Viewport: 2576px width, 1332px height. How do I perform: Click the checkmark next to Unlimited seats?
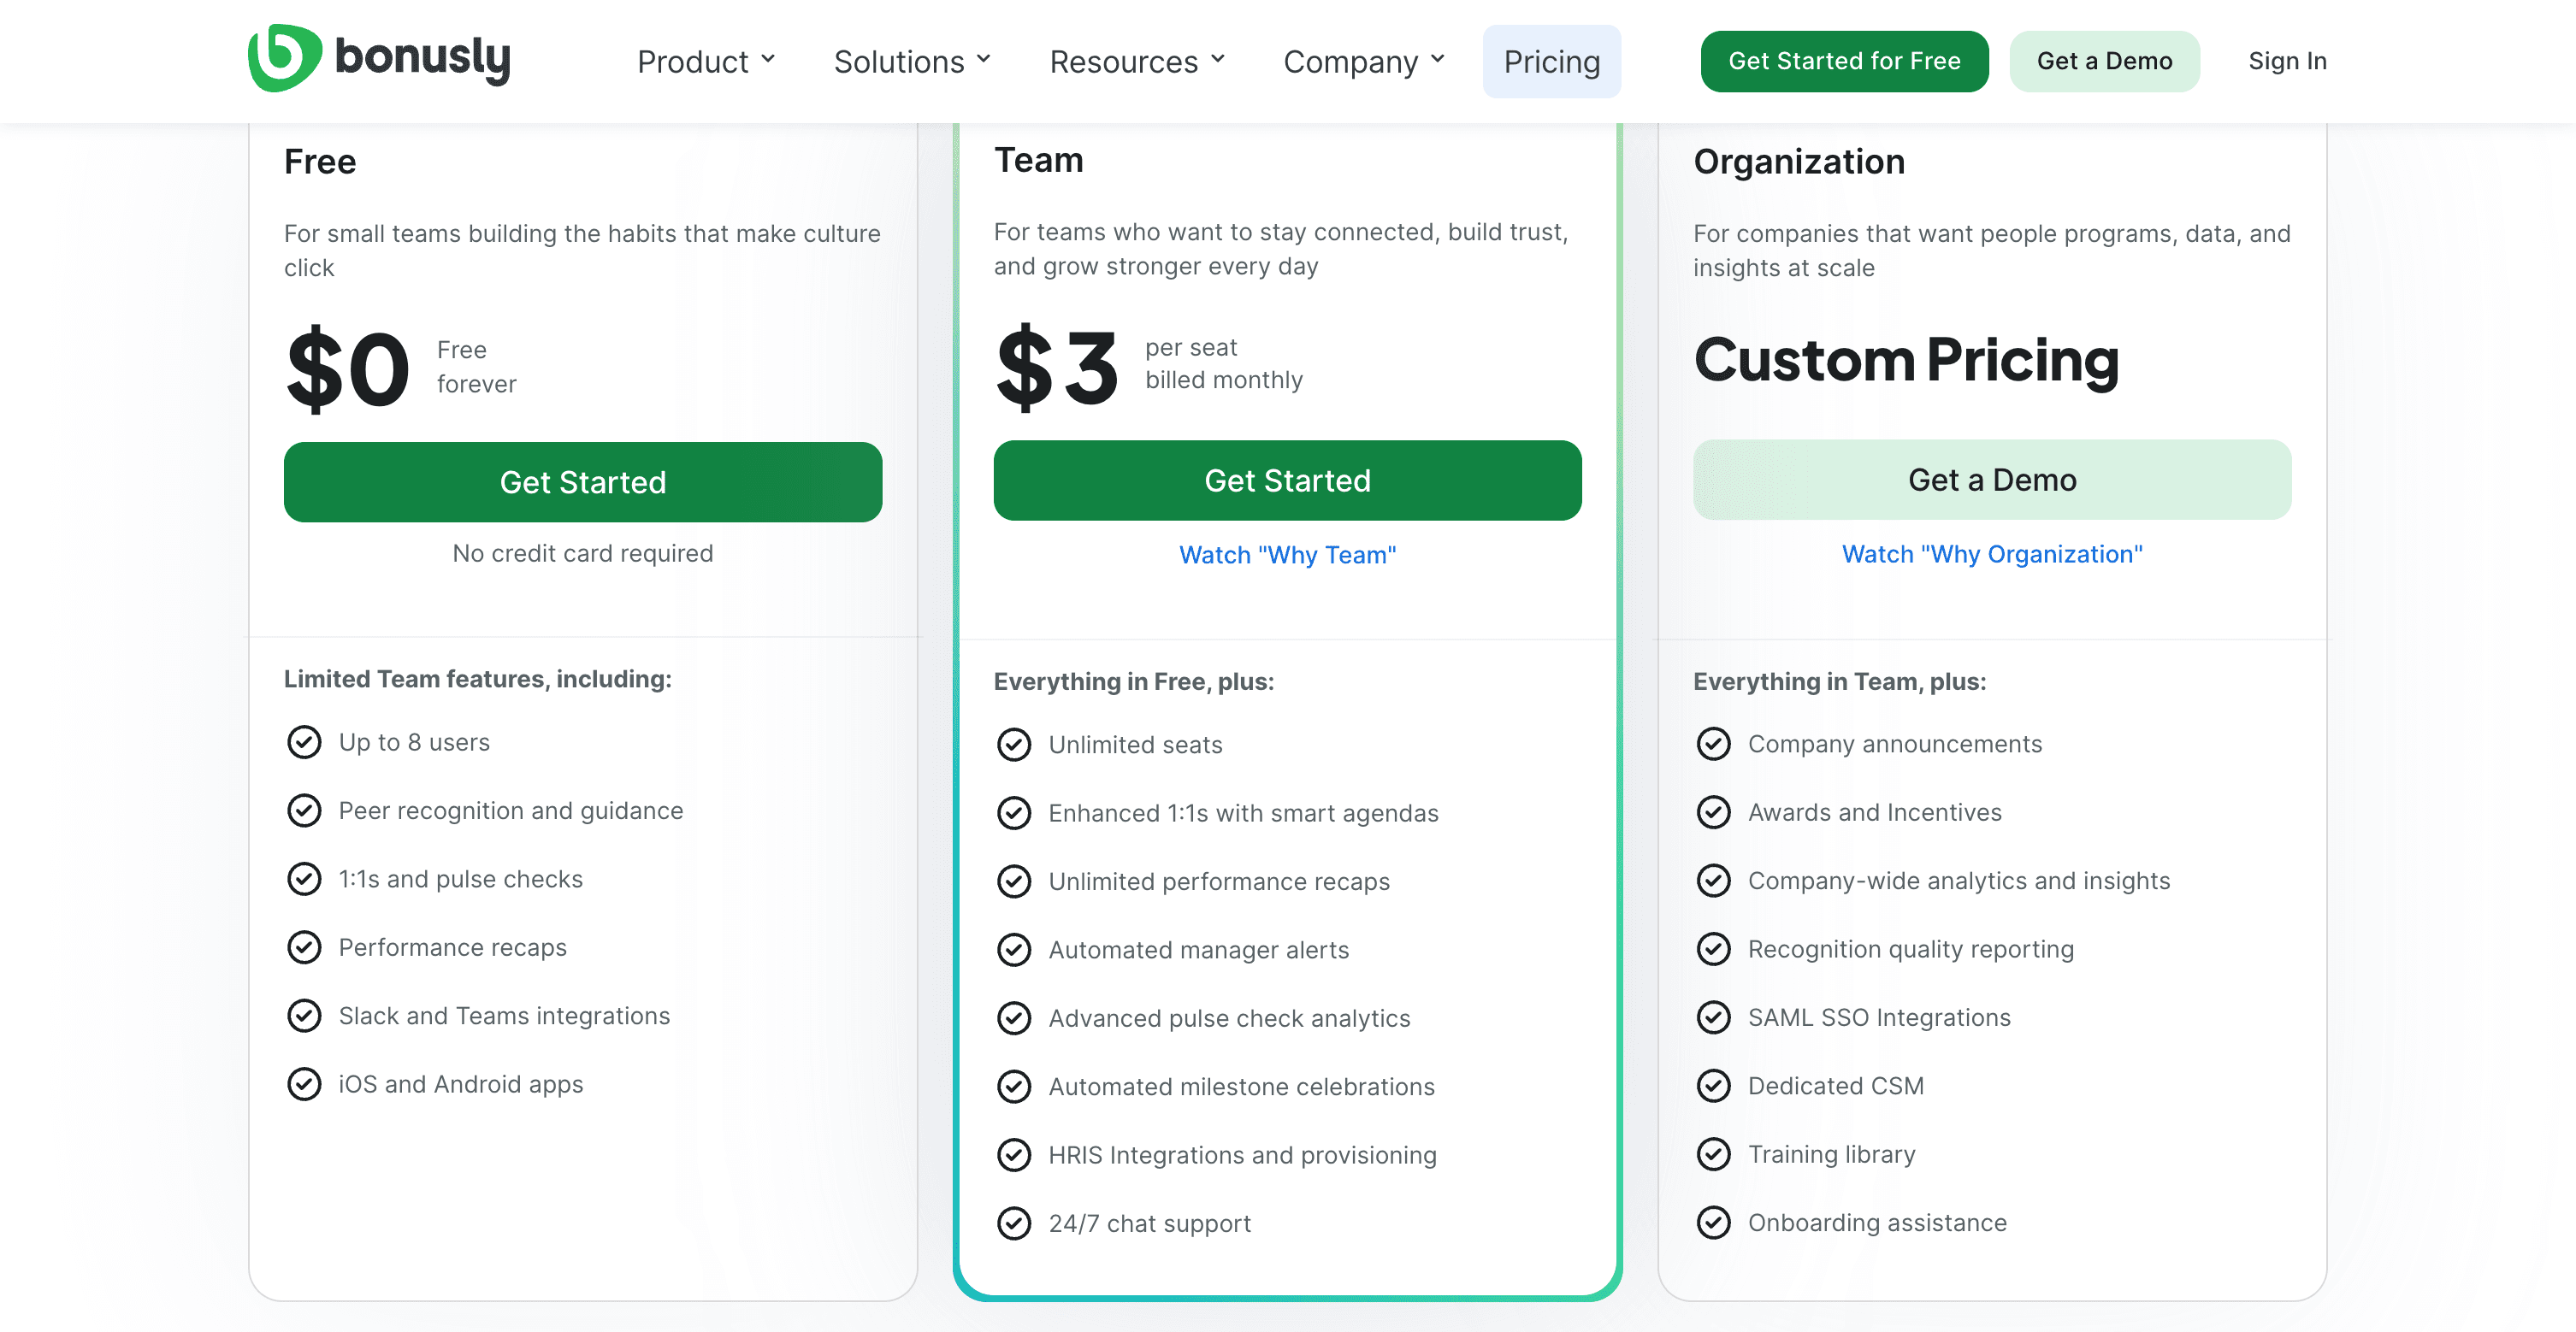click(1014, 745)
